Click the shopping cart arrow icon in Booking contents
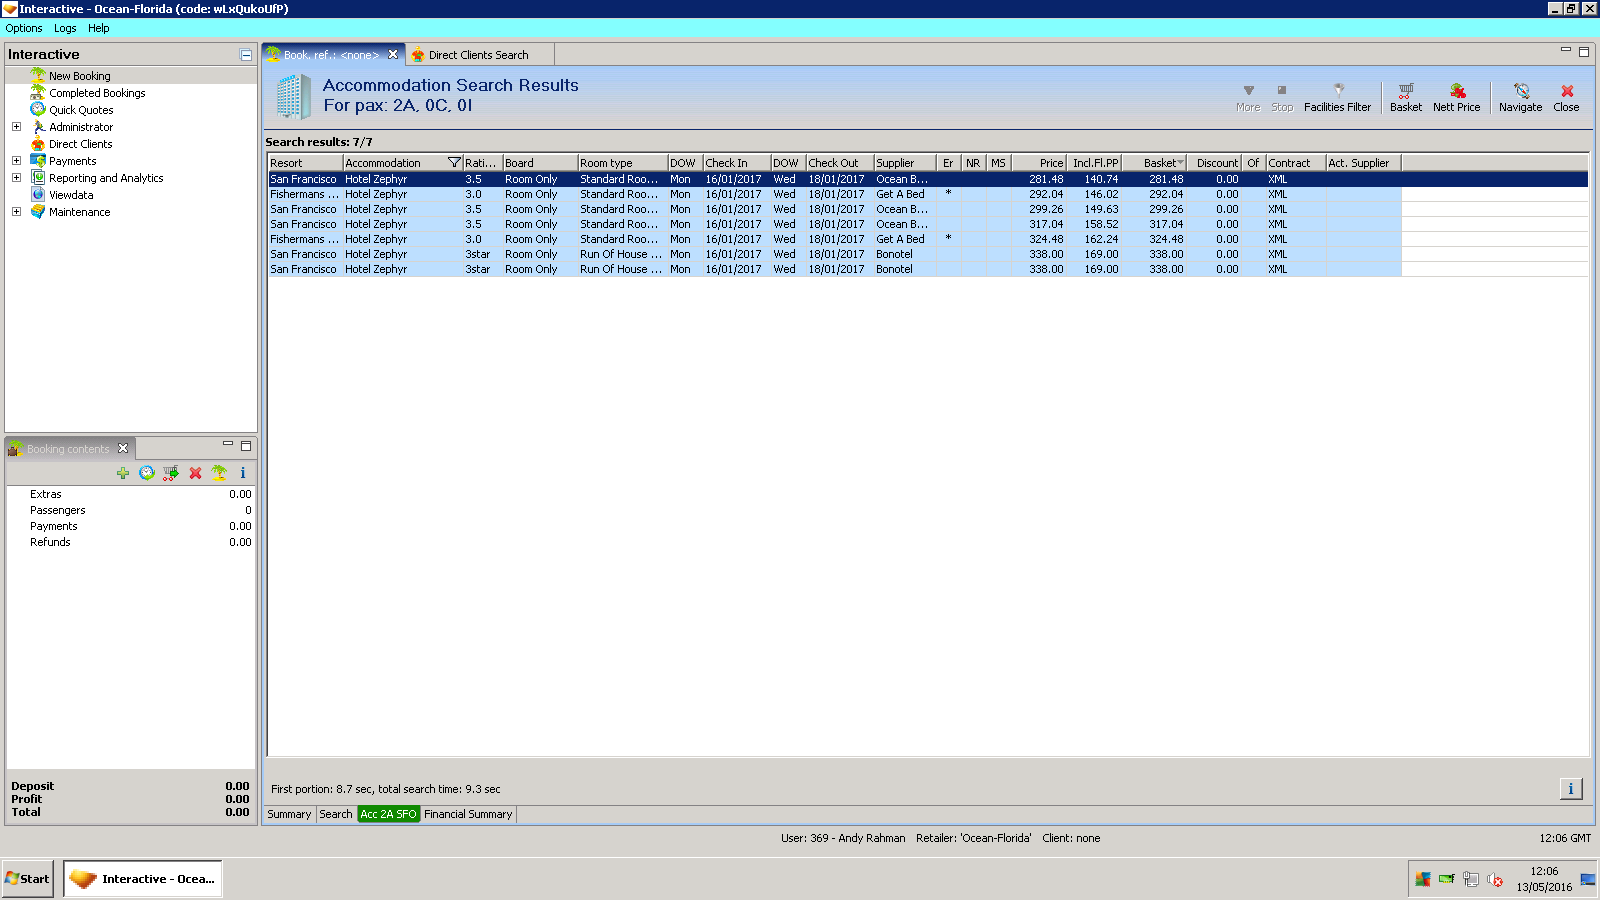Viewport: 1600px width, 900px height. 171,473
